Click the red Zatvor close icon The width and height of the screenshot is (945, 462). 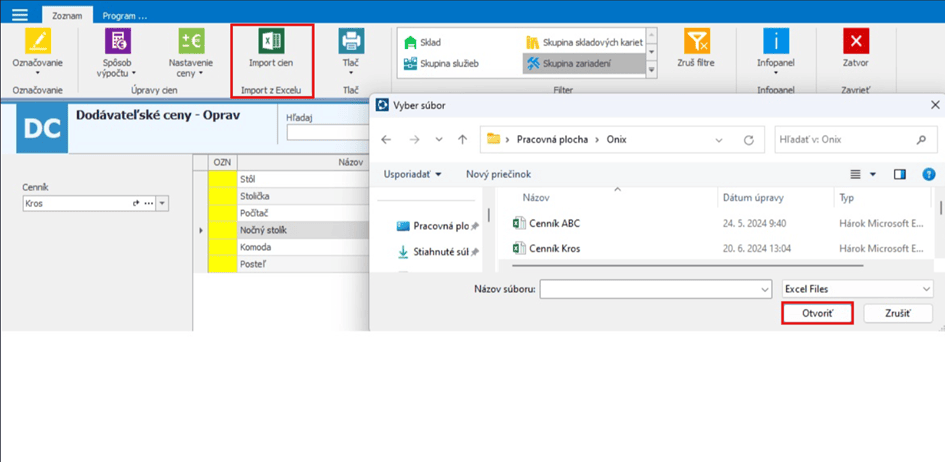pos(856,41)
